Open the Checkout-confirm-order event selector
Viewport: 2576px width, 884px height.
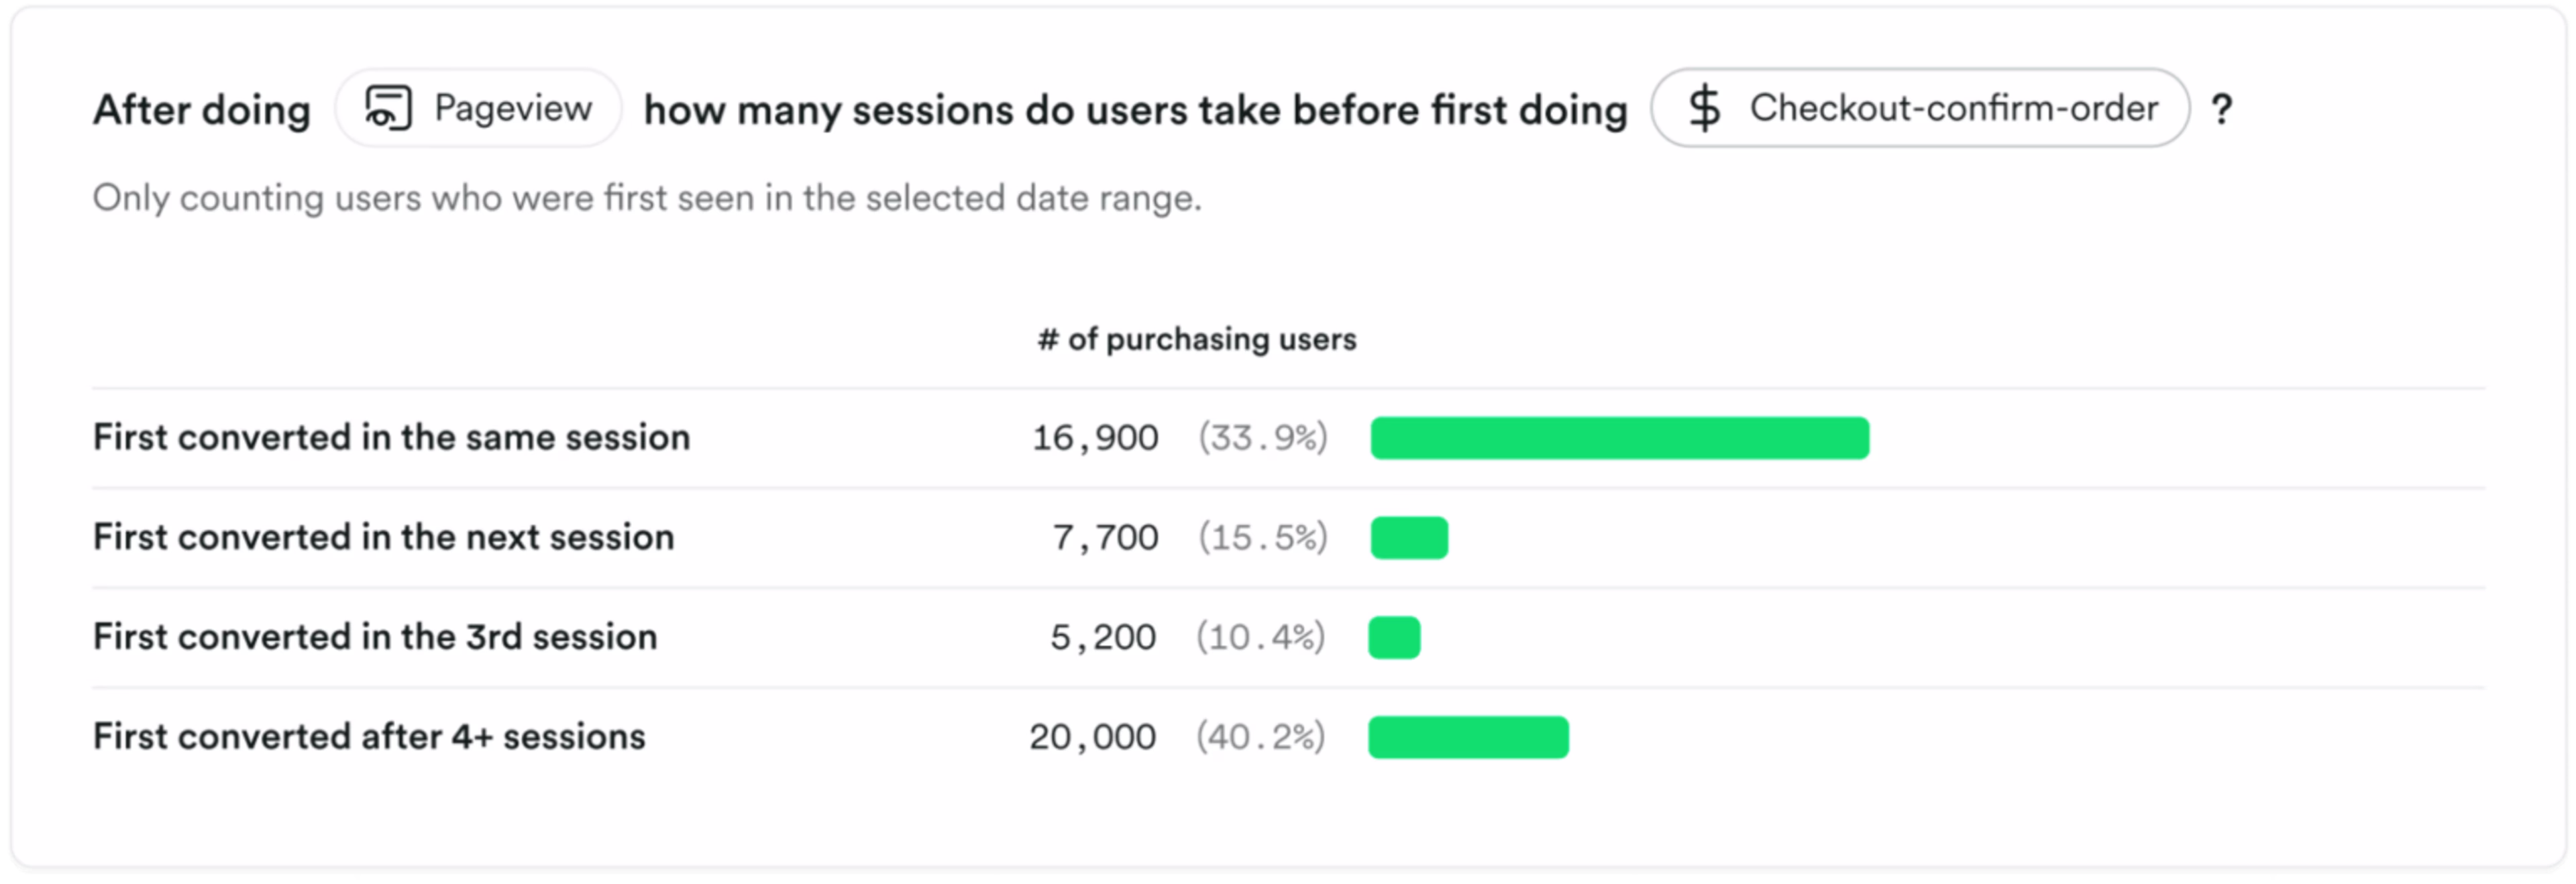click(1919, 108)
